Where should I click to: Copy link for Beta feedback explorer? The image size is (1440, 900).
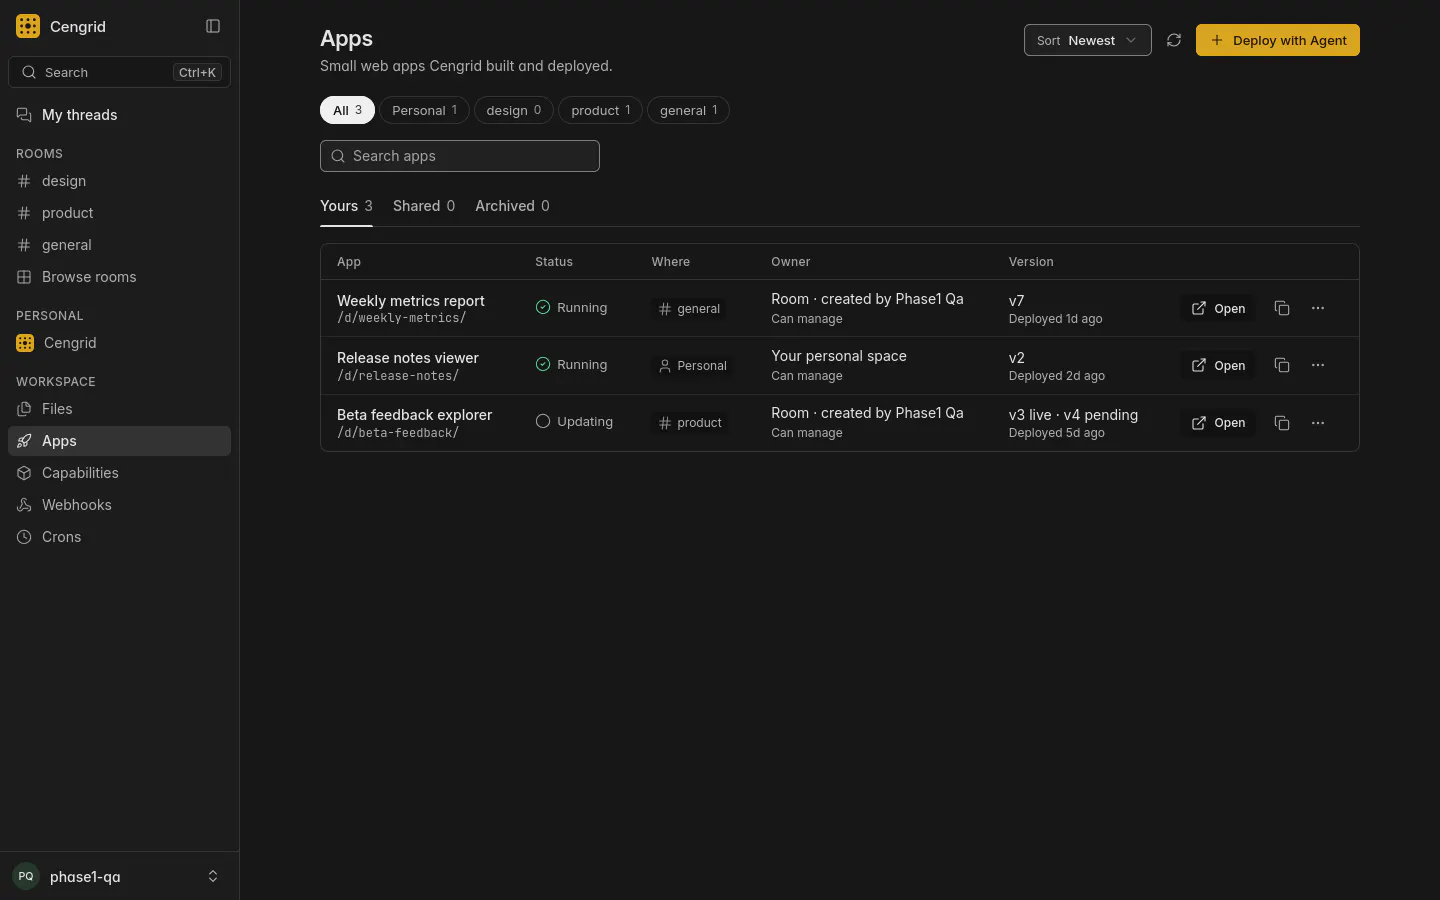pyautogui.click(x=1282, y=423)
